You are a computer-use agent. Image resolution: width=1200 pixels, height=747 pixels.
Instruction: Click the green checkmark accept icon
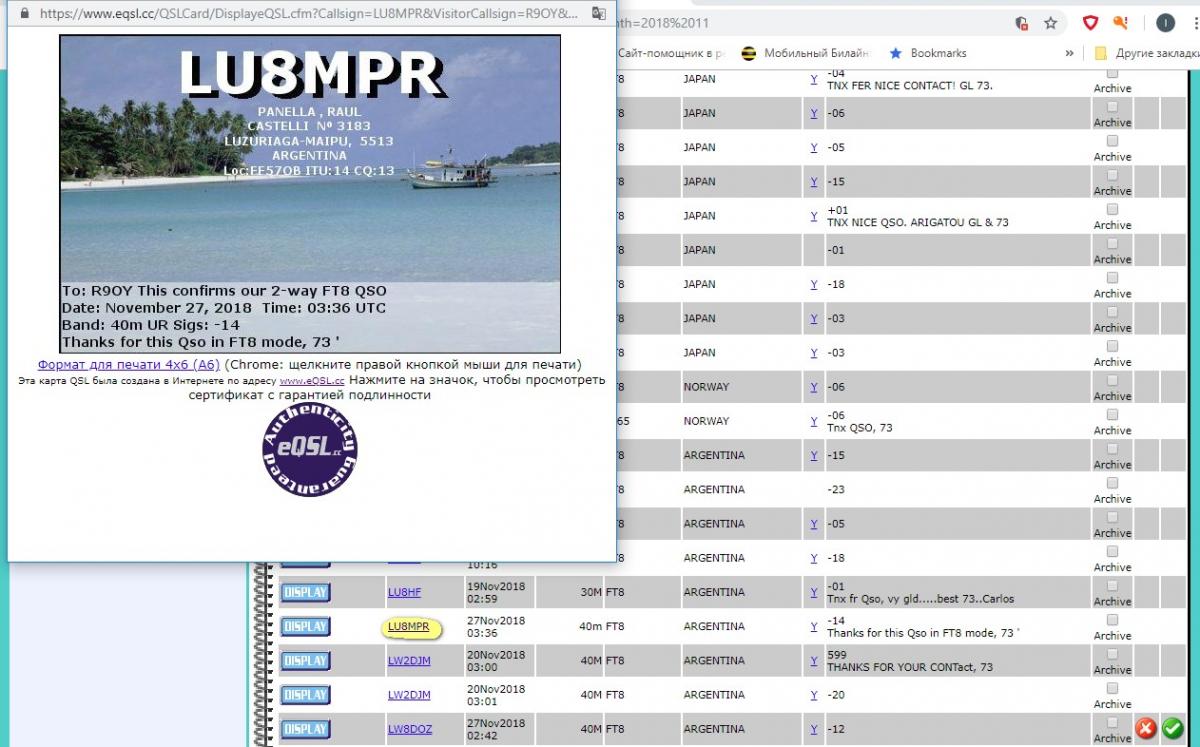(1171, 730)
